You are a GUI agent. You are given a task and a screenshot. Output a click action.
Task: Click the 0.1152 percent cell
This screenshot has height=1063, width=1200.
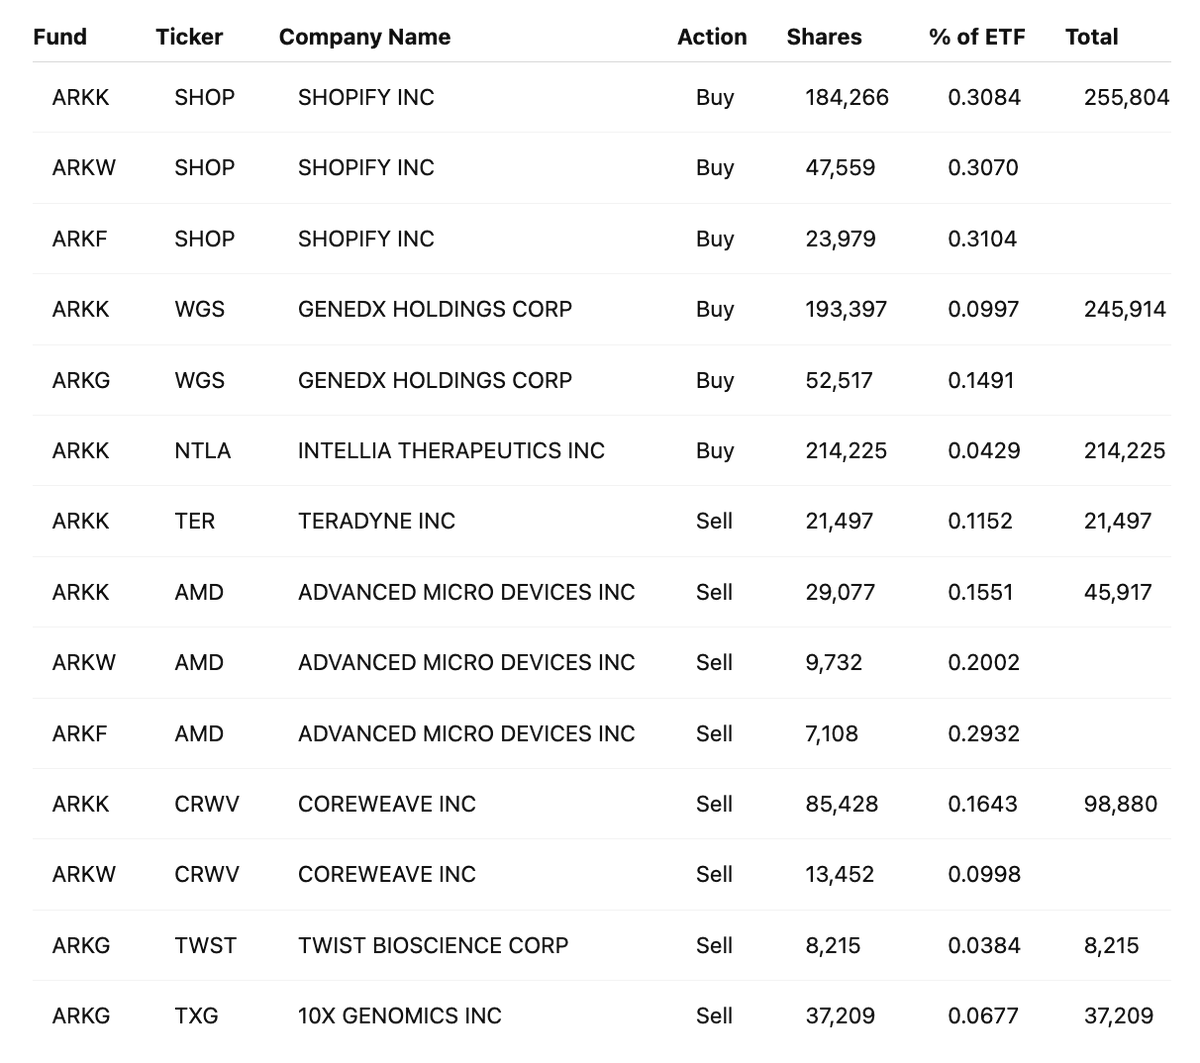click(x=980, y=521)
